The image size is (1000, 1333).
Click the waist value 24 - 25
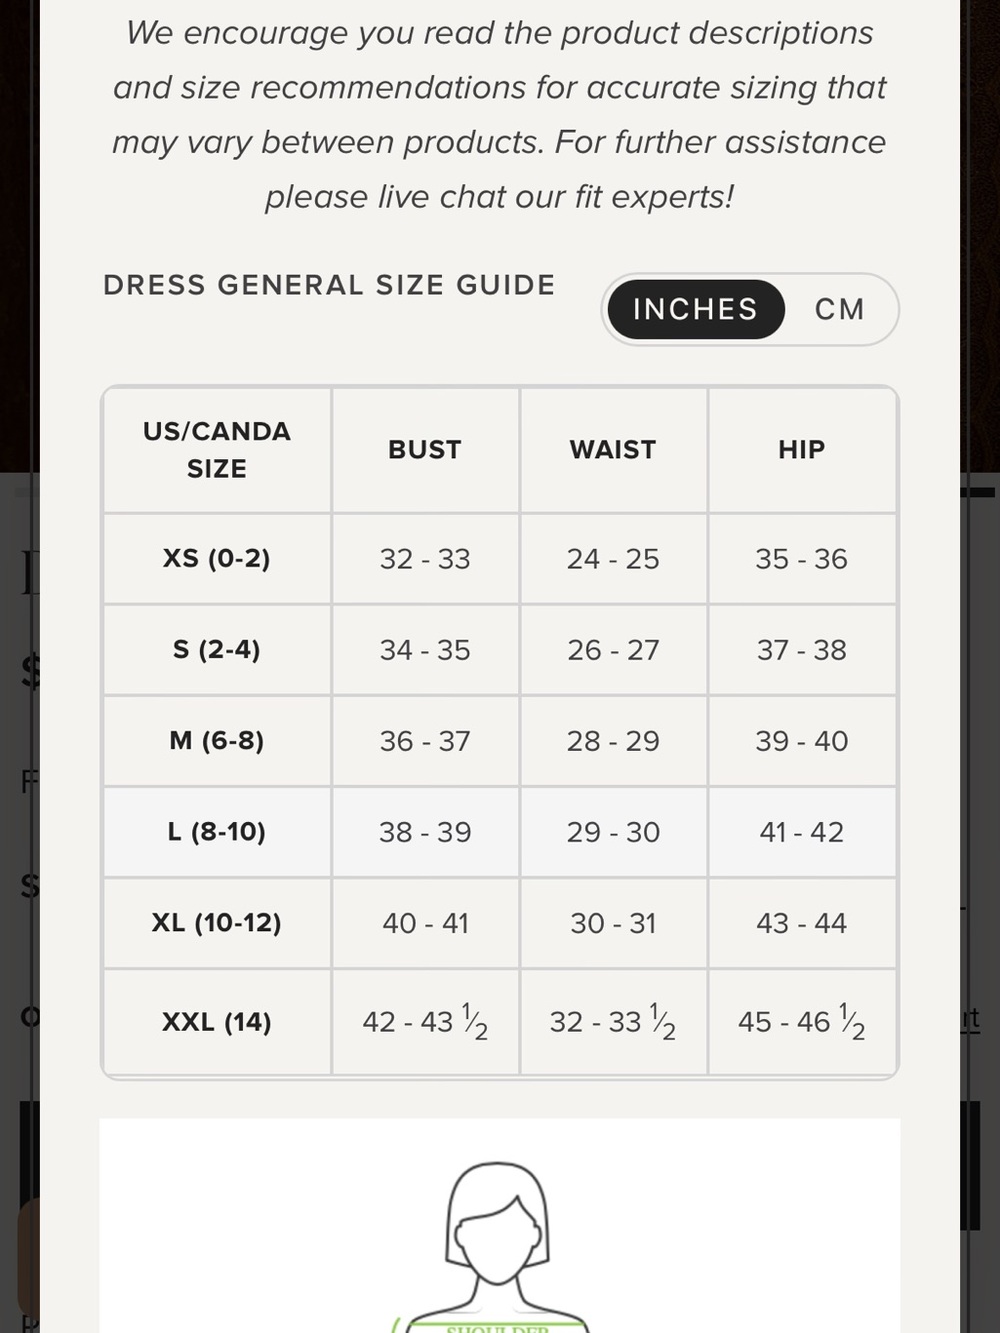coord(613,559)
